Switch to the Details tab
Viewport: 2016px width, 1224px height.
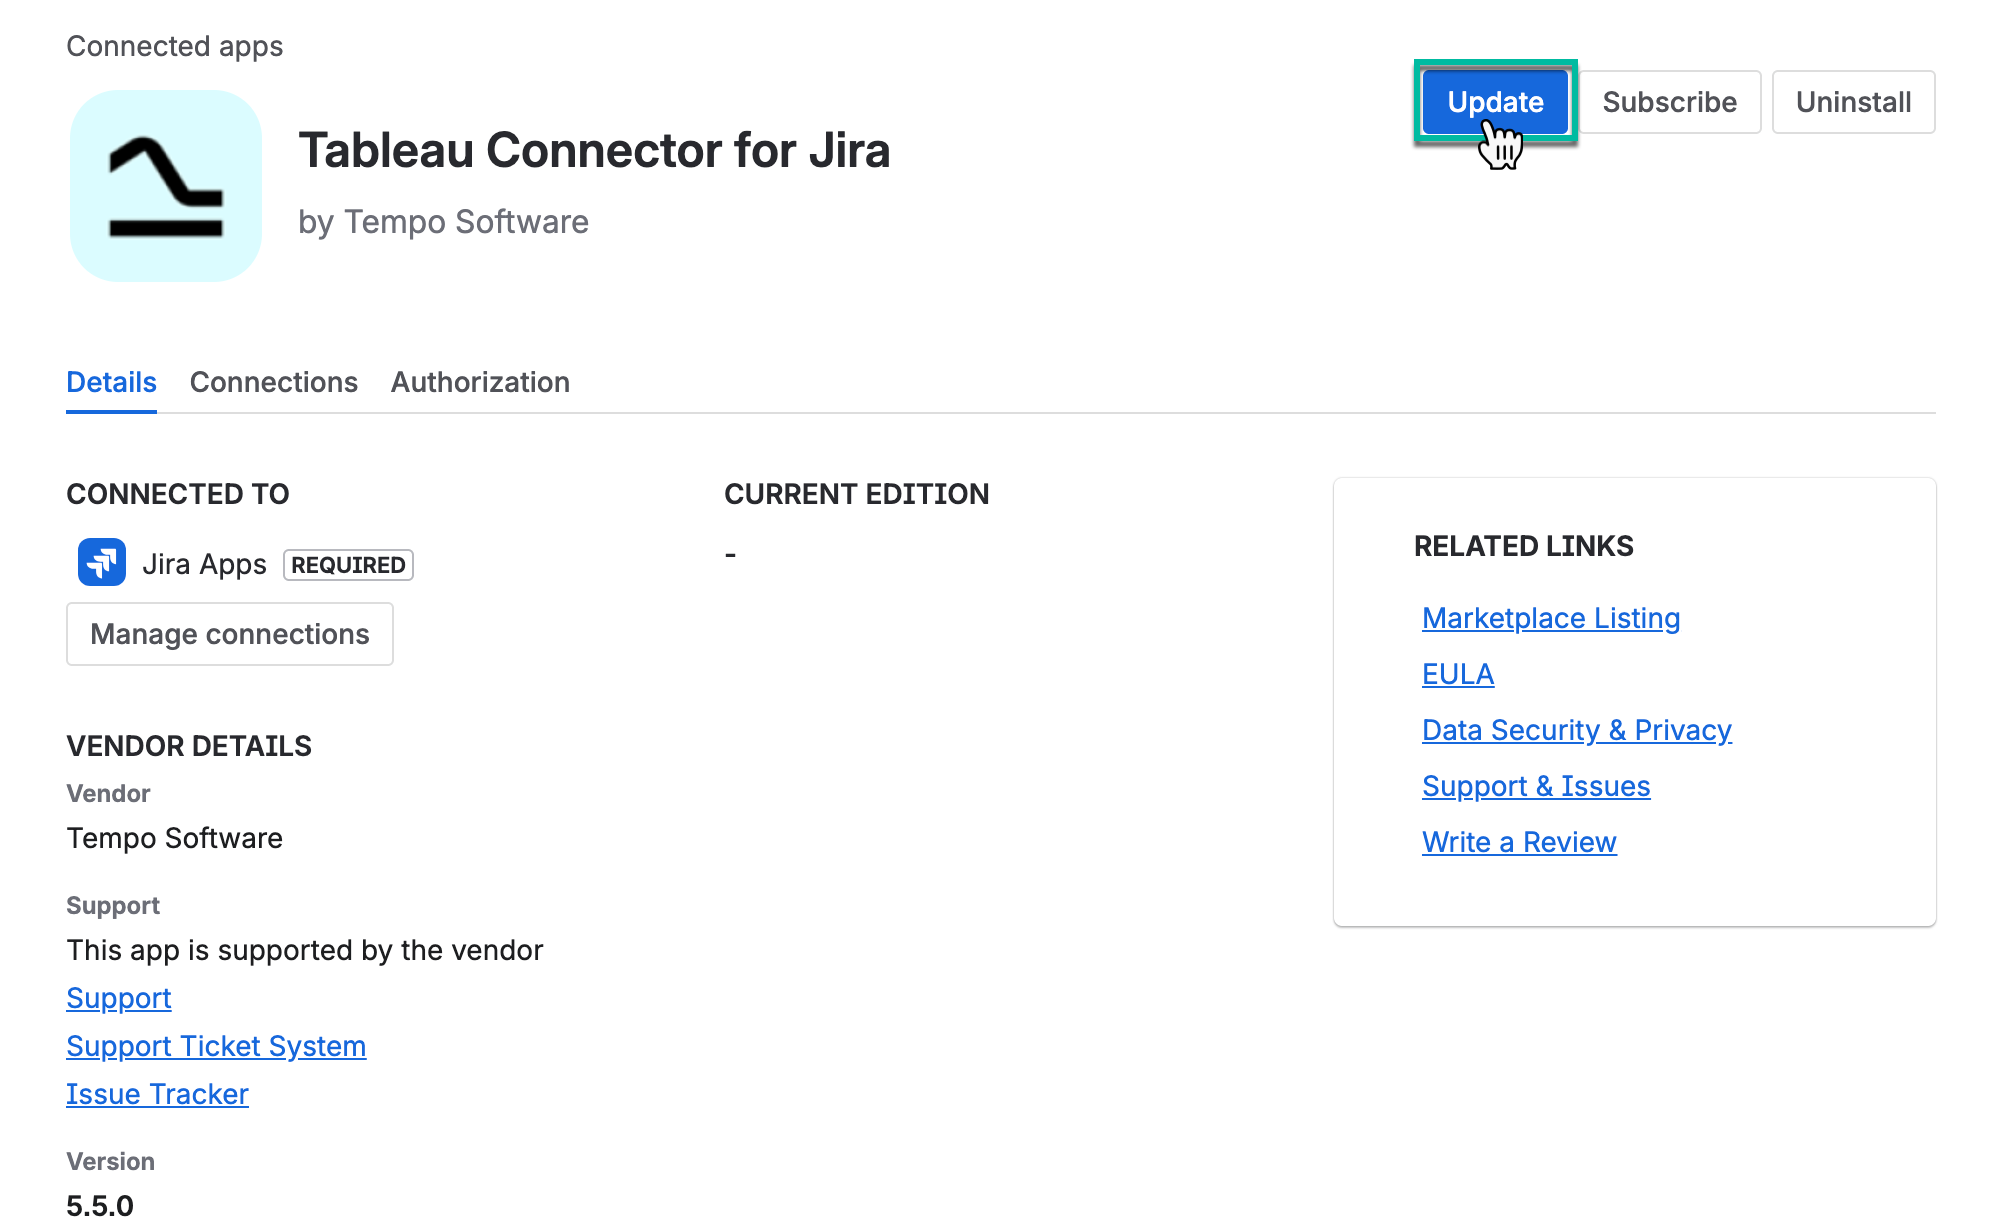[111, 382]
